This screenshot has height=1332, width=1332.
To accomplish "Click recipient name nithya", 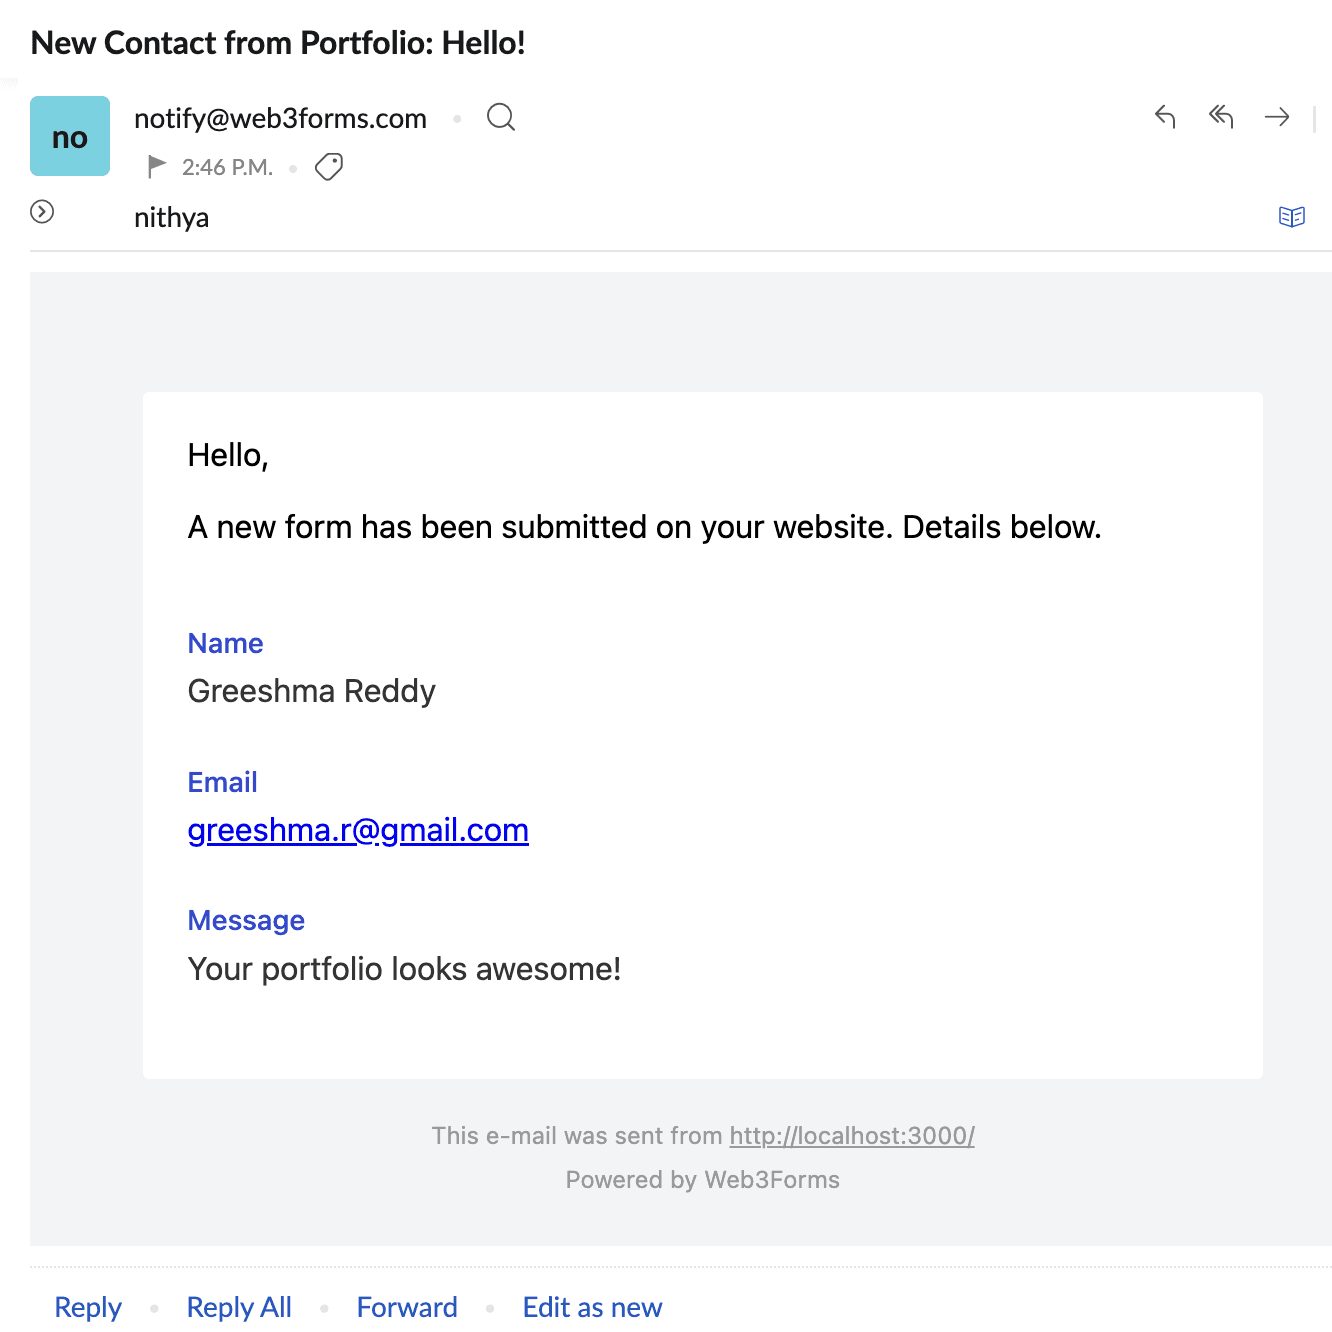I will [x=172, y=218].
